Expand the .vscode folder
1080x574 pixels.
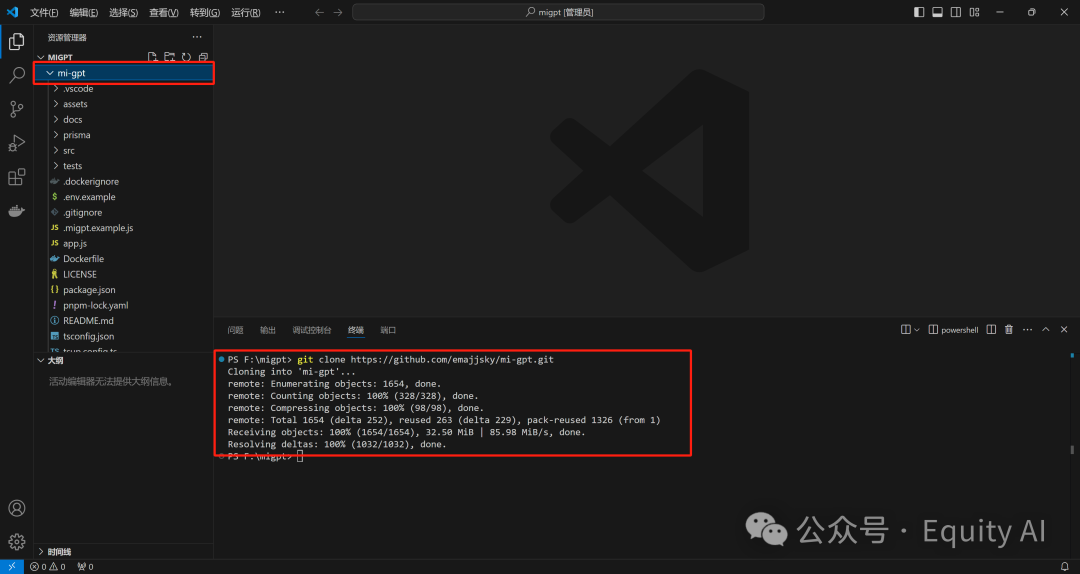pyautogui.click(x=56, y=89)
